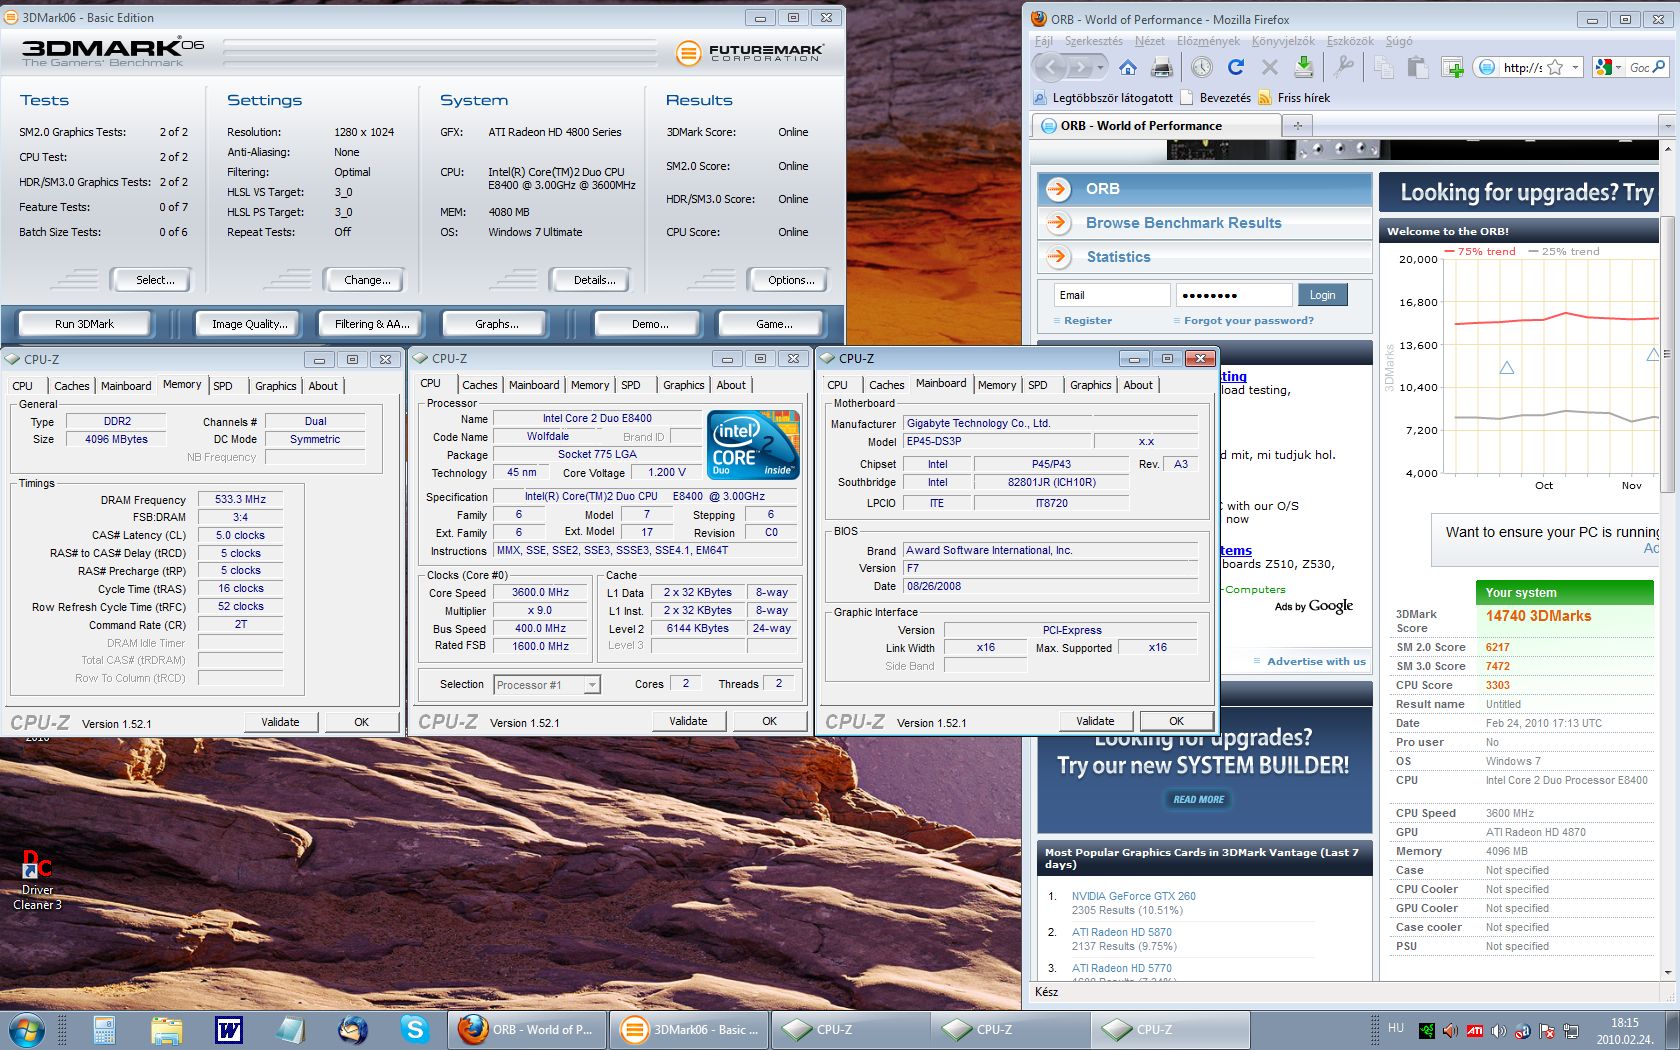Click the Filtering & AA button
The height and width of the screenshot is (1050, 1680).
click(x=372, y=324)
